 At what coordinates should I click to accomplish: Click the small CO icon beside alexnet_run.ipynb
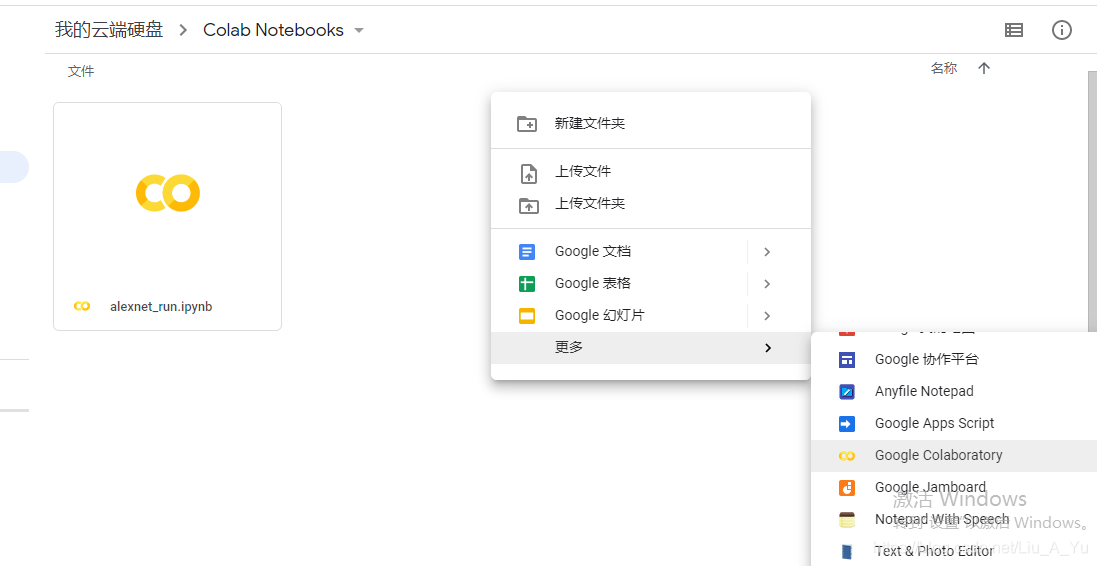82,306
